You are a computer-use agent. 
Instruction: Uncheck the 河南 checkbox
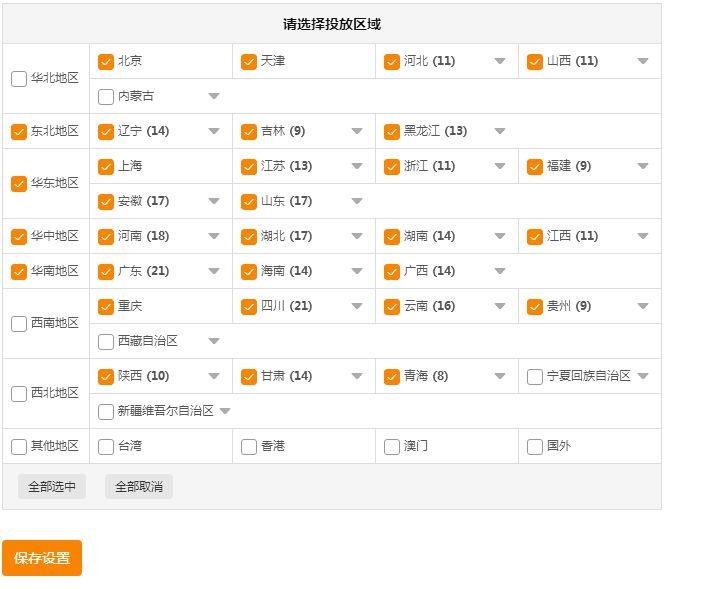coord(106,237)
